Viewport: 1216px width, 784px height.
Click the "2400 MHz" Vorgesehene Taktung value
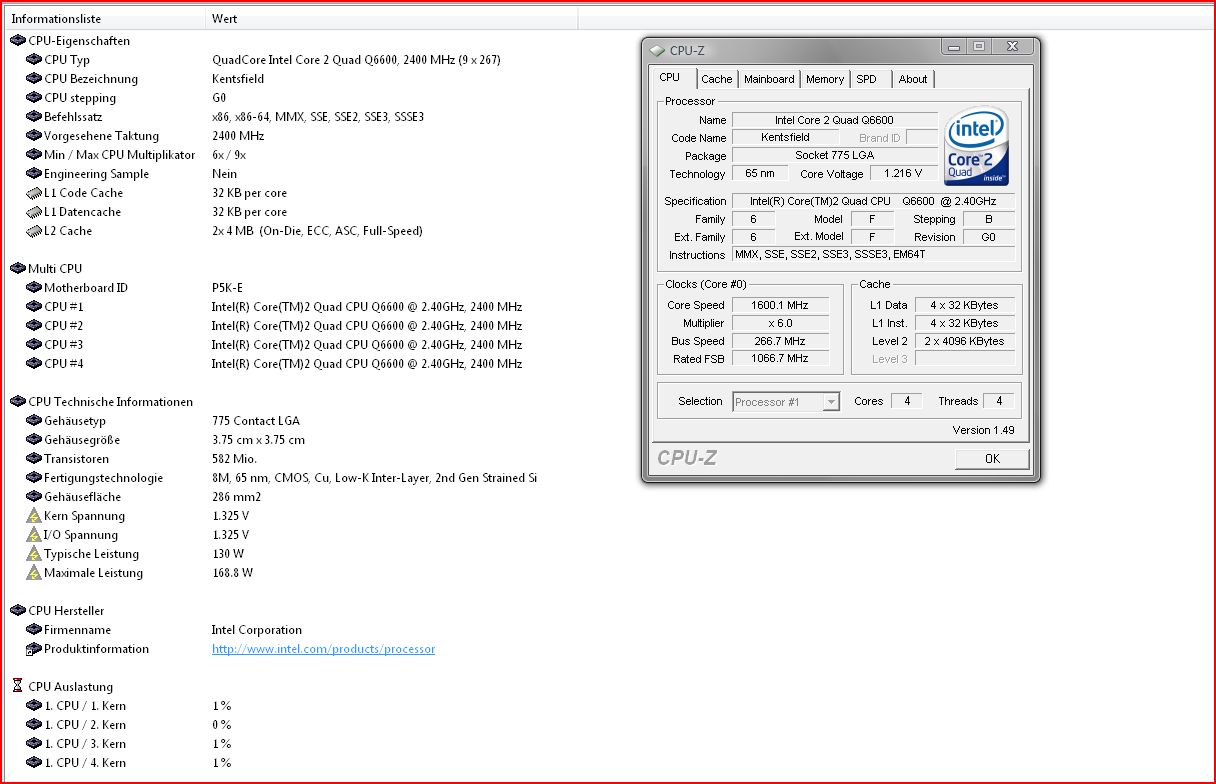[238, 136]
